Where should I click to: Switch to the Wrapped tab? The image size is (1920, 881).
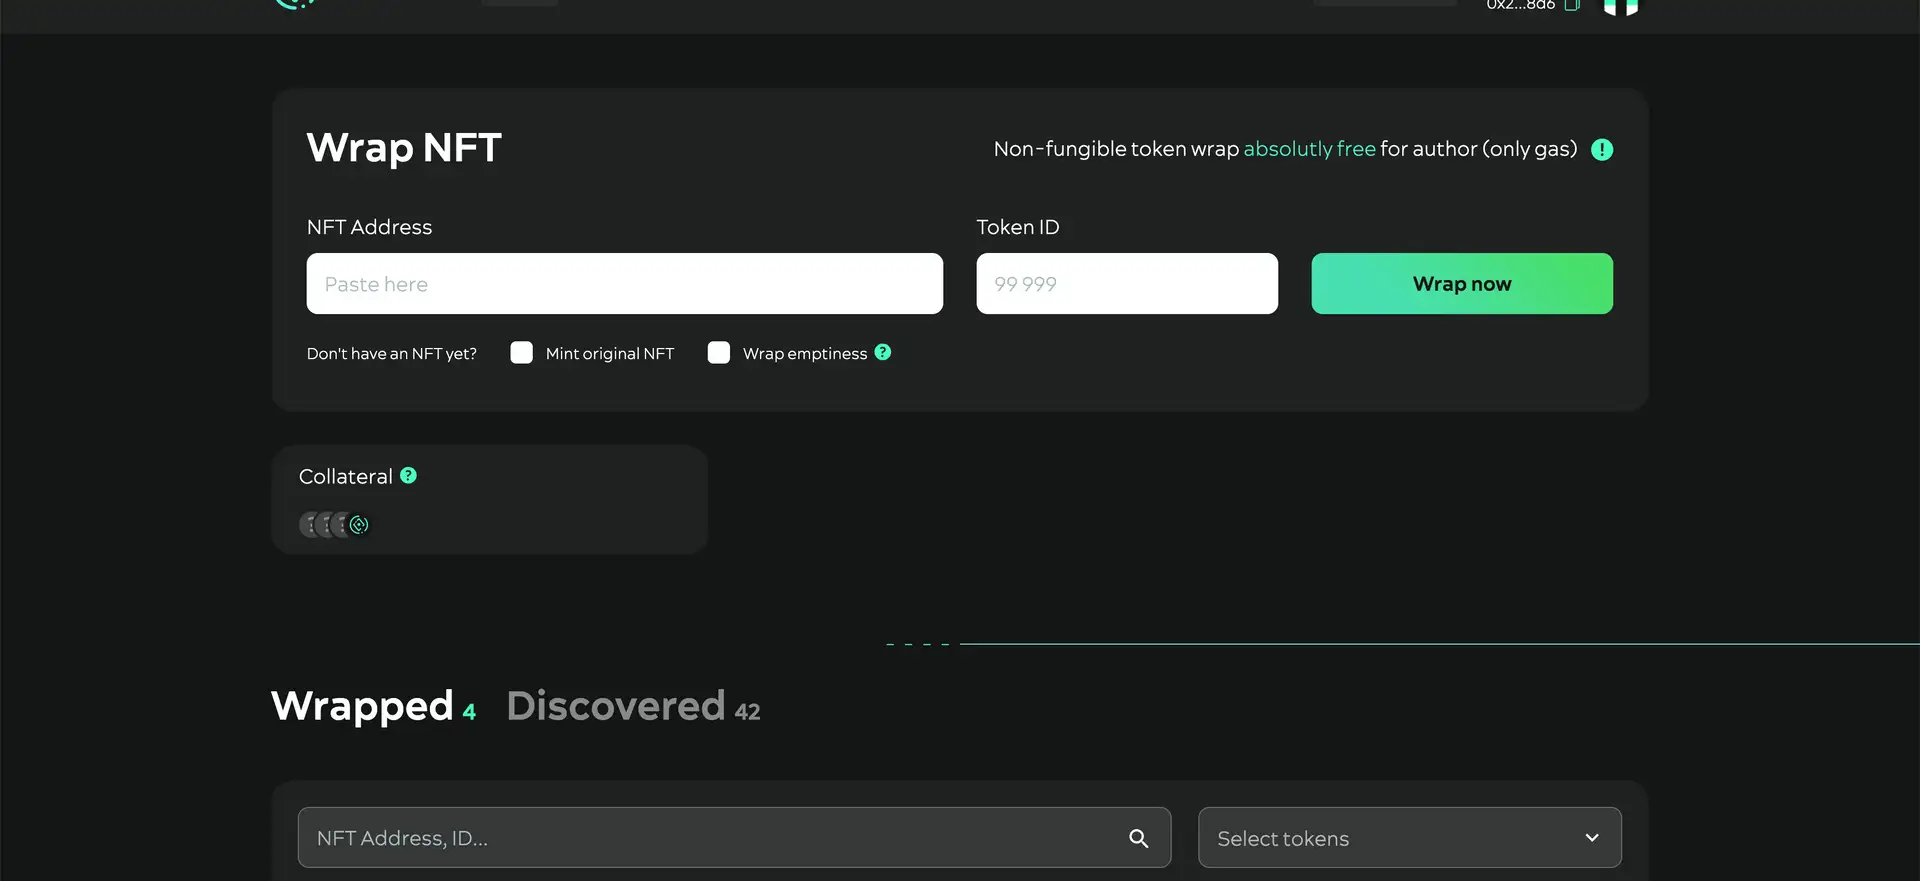[x=362, y=706]
